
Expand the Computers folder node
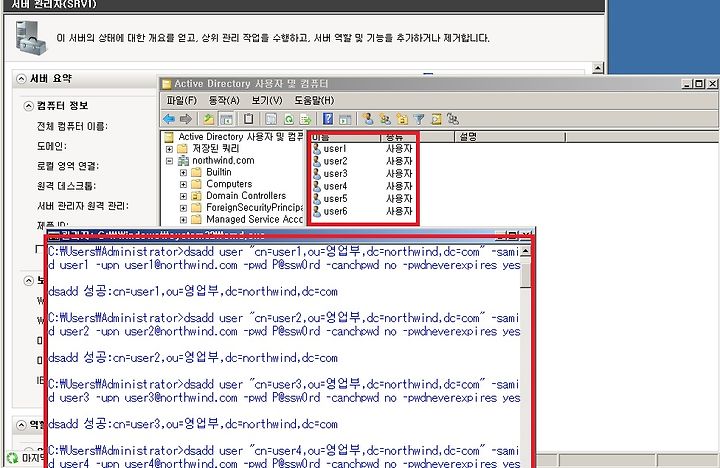183,184
